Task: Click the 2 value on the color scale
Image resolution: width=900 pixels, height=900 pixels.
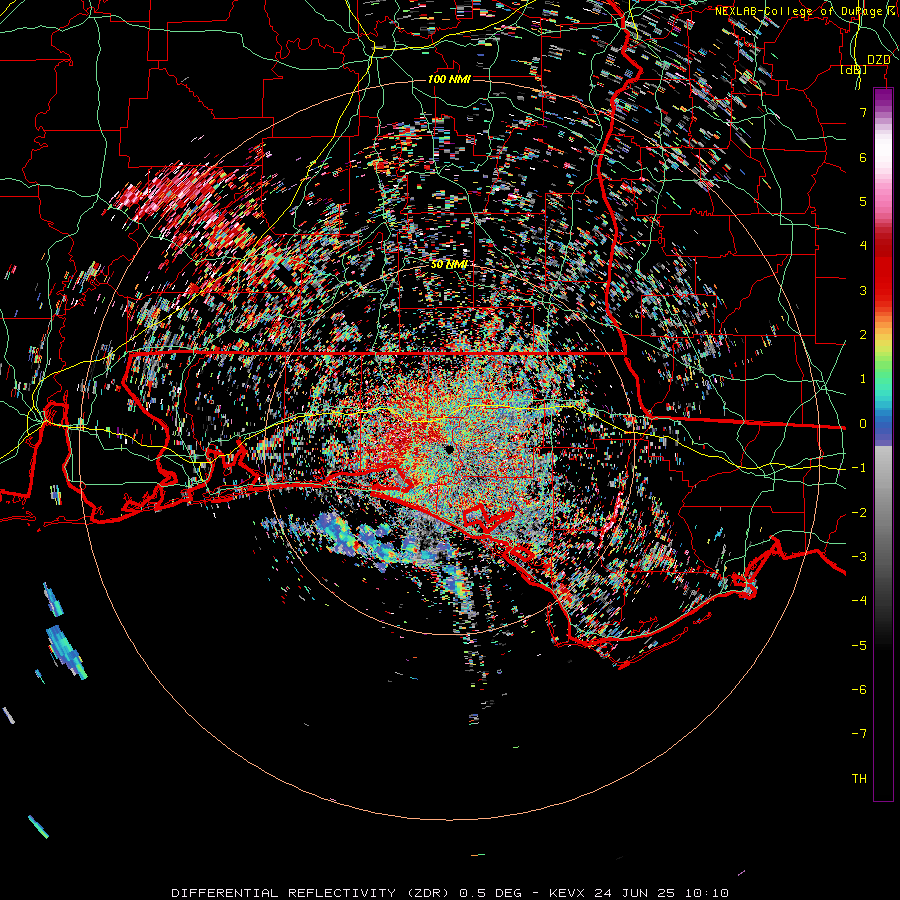Action: coord(863,335)
